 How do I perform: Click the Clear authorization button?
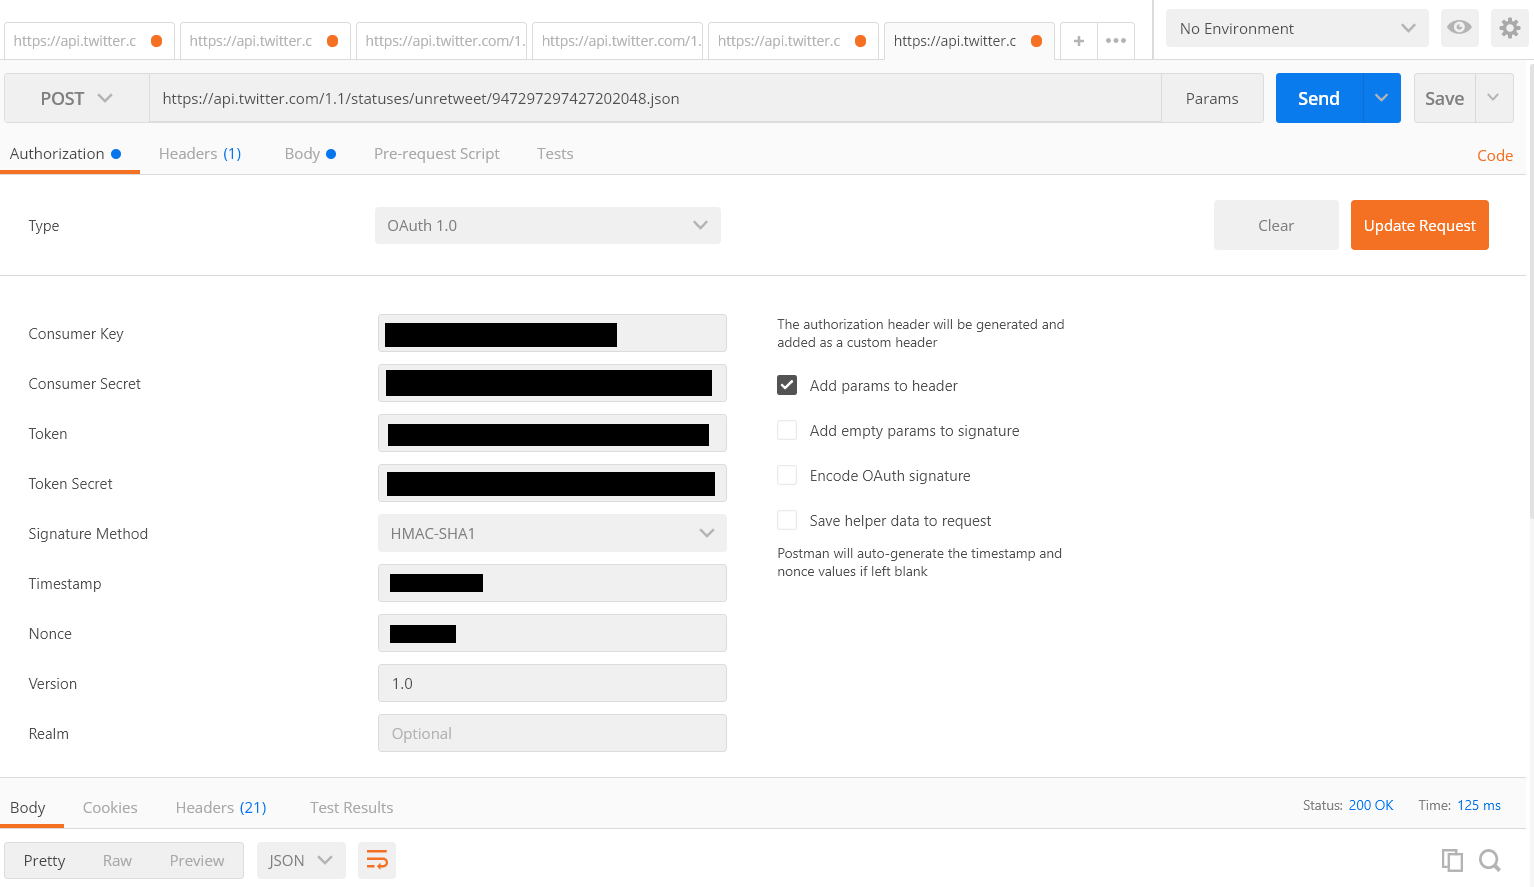pos(1276,225)
